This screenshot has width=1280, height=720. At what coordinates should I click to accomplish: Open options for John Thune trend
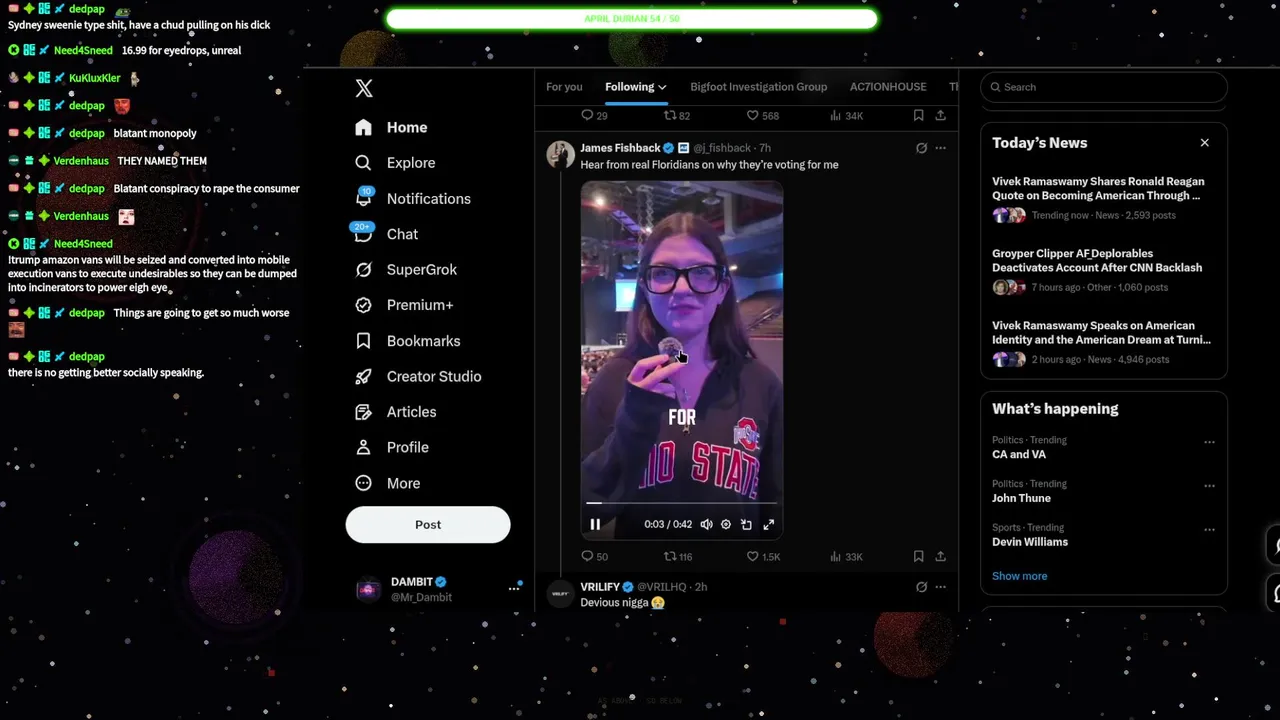[x=1209, y=486]
